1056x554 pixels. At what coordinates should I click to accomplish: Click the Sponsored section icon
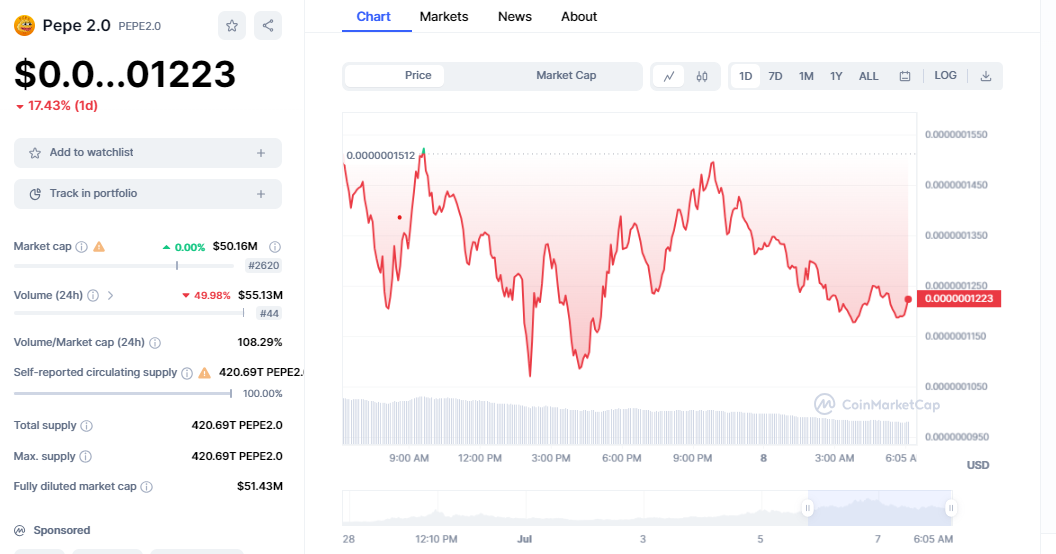click(20, 530)
